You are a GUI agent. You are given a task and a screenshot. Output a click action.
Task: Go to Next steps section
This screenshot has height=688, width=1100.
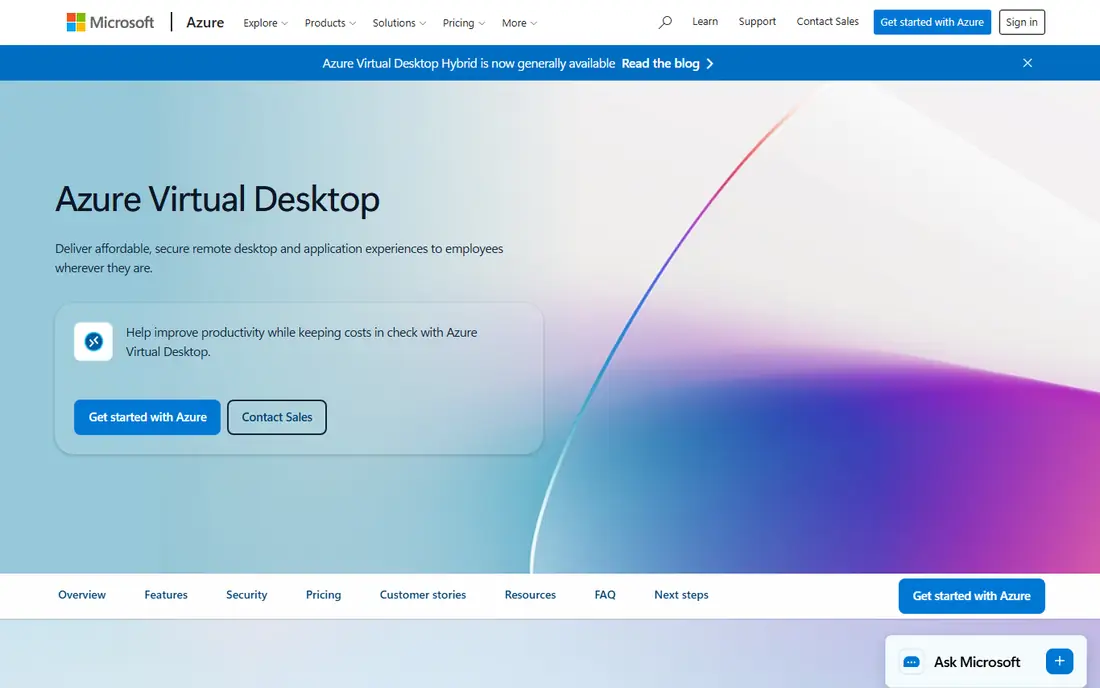[681, 595]
